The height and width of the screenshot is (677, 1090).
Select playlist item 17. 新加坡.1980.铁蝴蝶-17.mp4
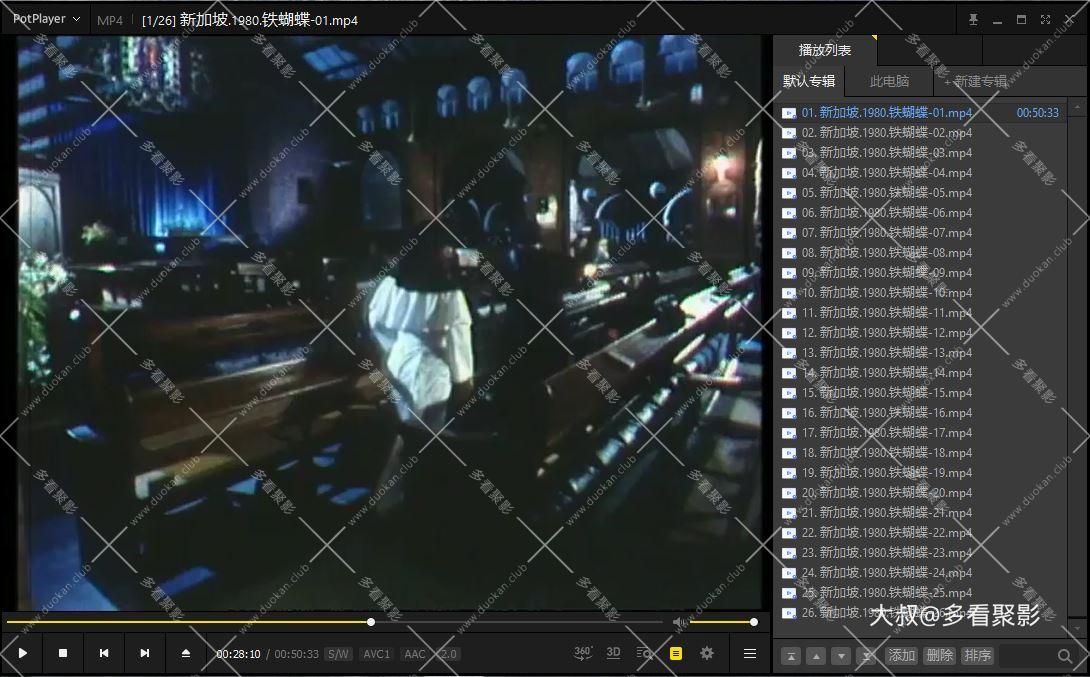pos(920,432)
